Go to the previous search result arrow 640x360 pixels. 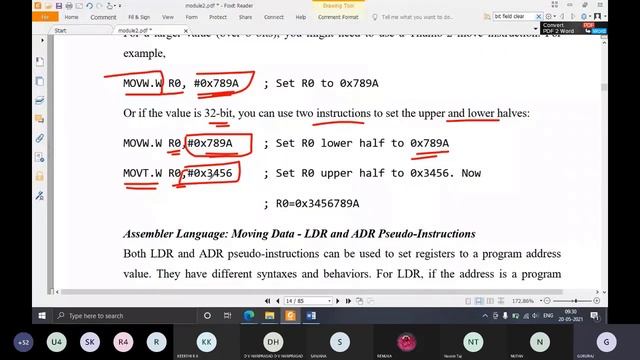(562, 16)
